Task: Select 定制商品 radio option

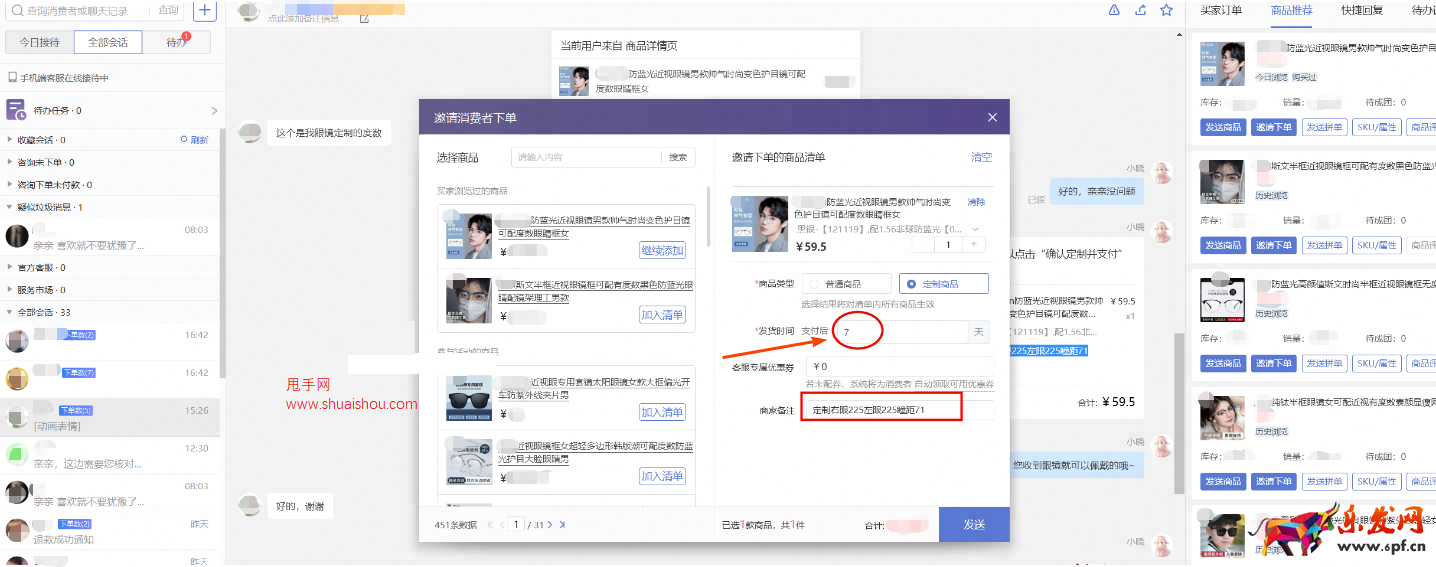Action: click(x=910, y=284)
